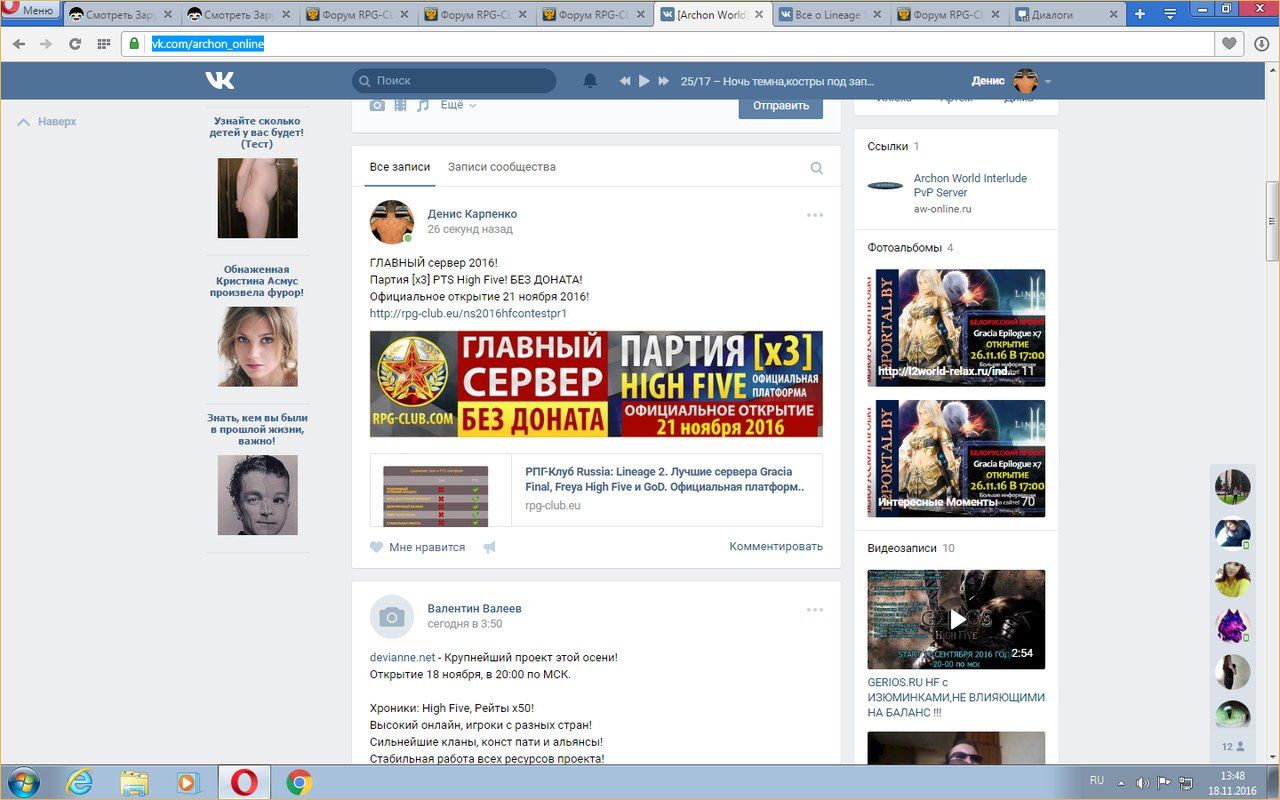The width and height of the screenshot is (1280, 800).
Task: Open Speed Dial grid icon
Action: (x=103, y=44)
